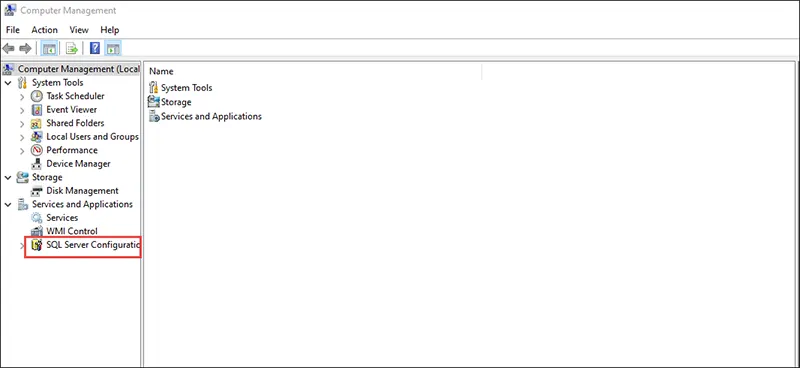Click the System Tools icon in the tree
This screenshot has width=800, height=368.
[x=22, y=83]
